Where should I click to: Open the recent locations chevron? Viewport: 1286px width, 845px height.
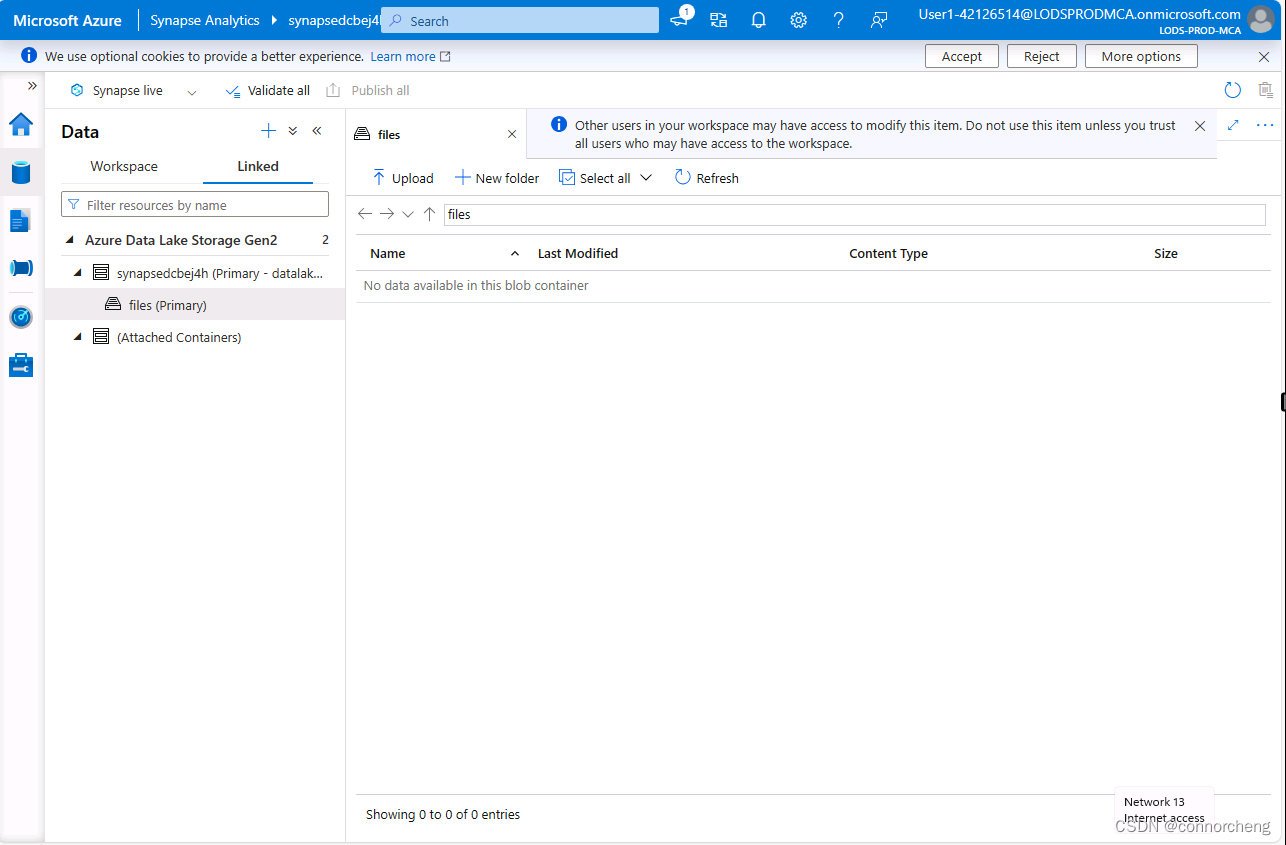(x=408, y=214)
